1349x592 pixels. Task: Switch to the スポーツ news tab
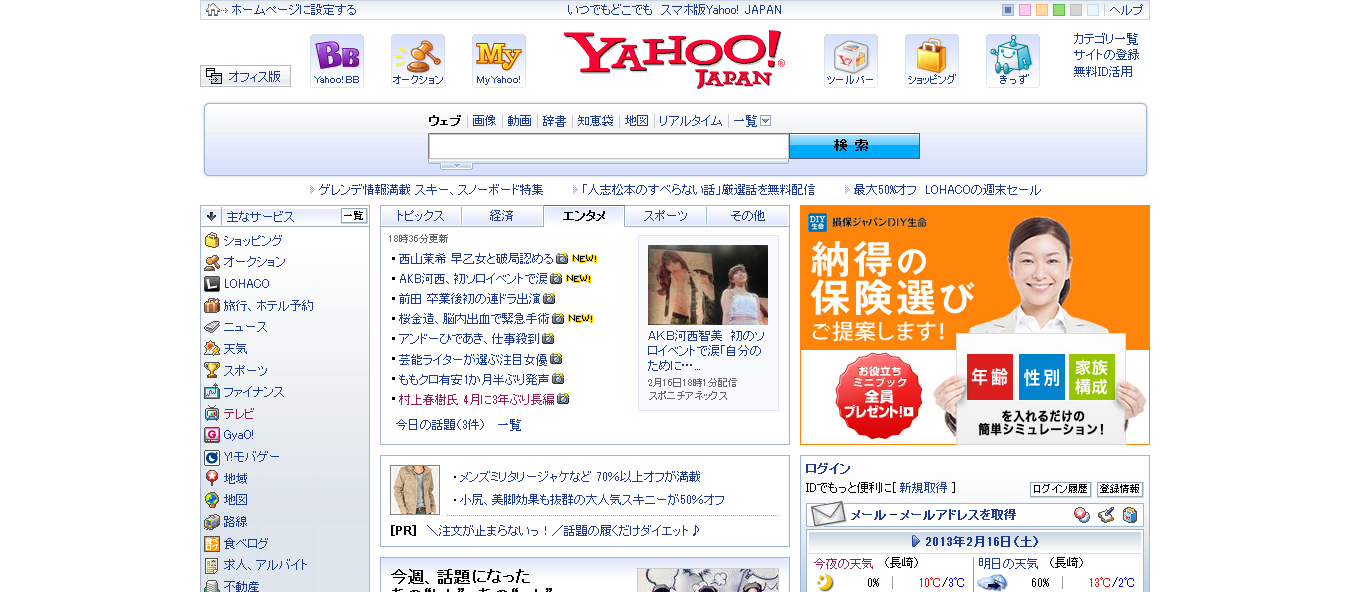coord(666,216)
